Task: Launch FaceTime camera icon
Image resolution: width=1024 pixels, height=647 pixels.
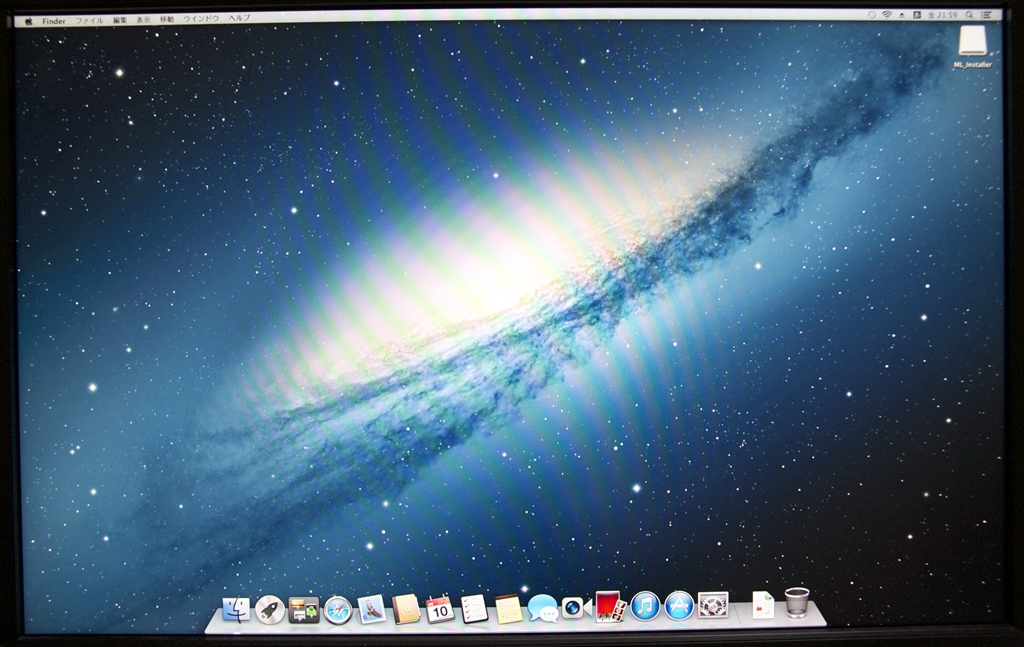Action: click(x=576, y=608)
